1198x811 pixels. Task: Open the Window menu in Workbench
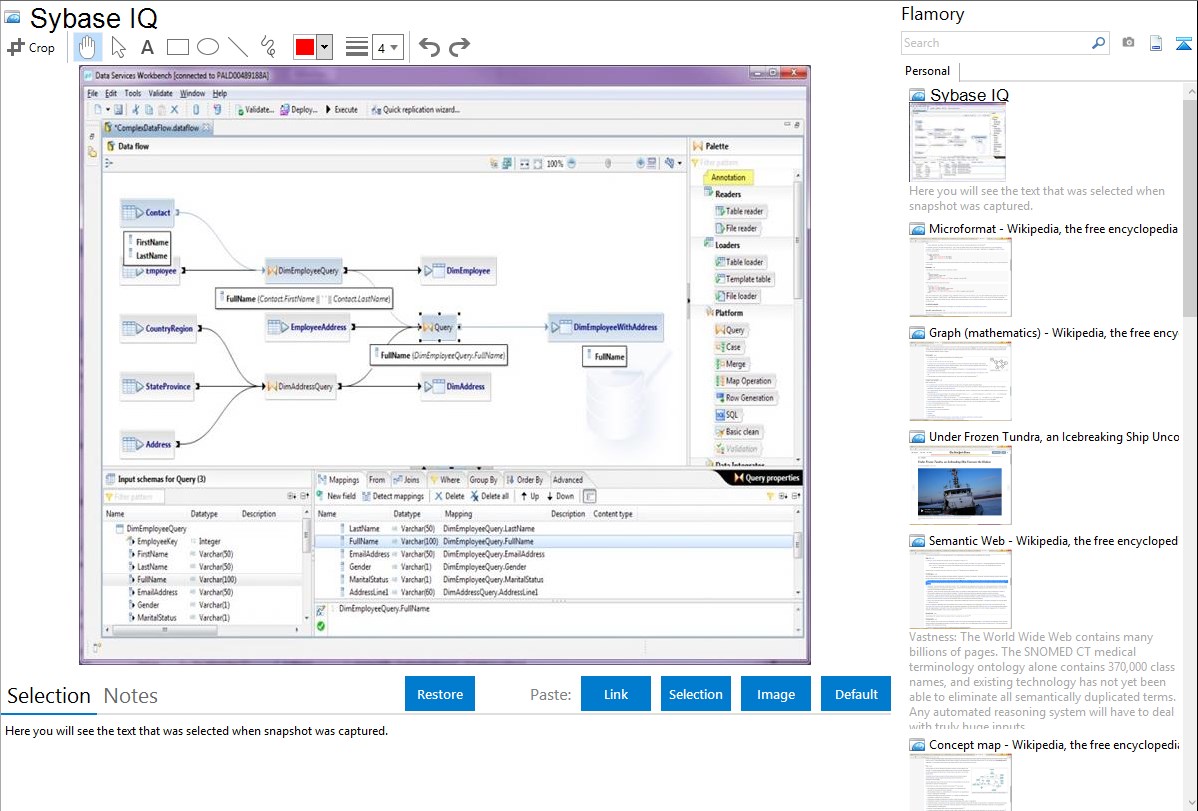pos(193,93)
